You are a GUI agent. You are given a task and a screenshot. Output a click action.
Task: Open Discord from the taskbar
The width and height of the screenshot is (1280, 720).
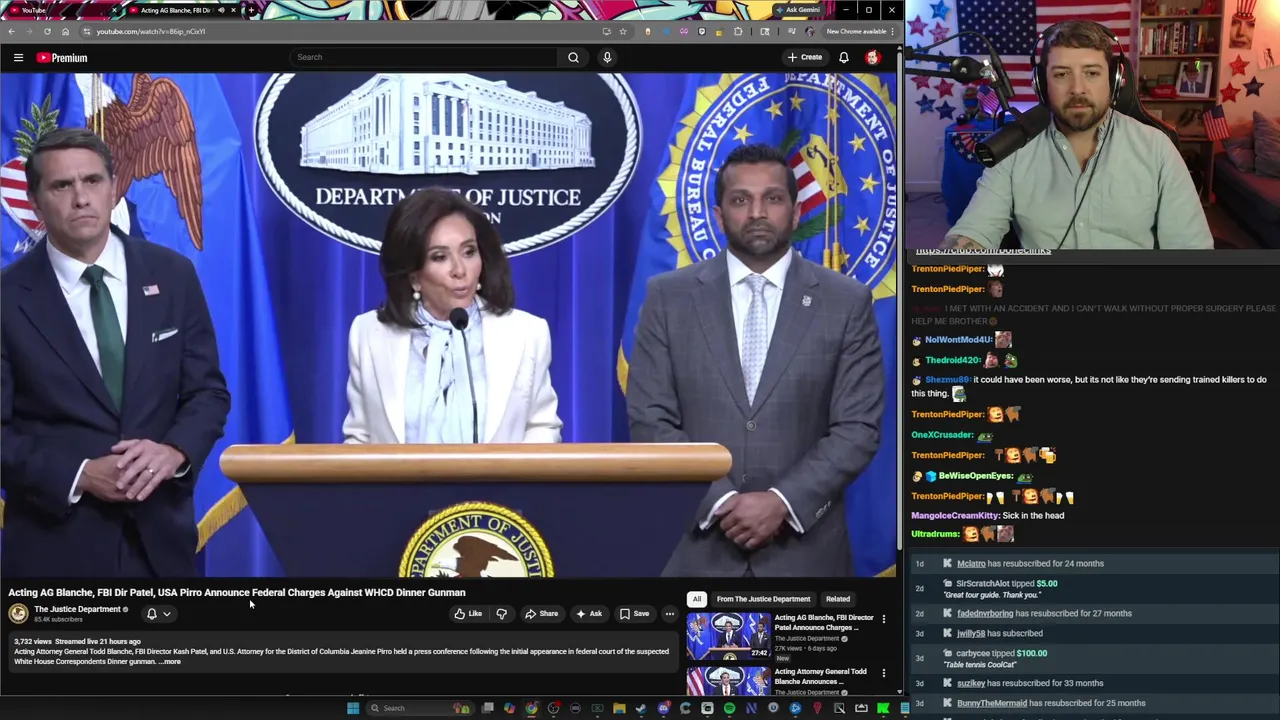click(x=664, y=708)
